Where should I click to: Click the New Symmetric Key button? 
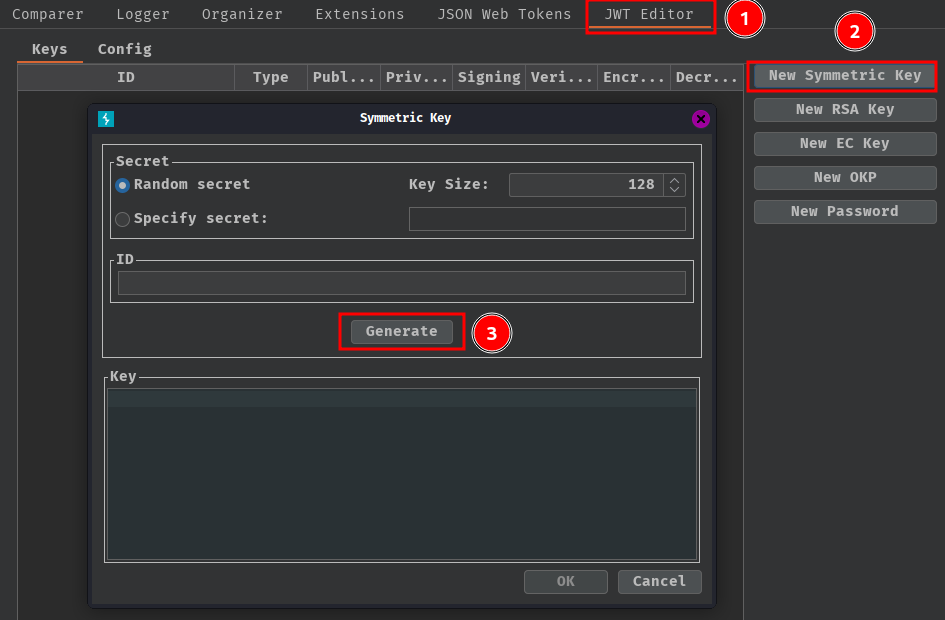click(845, 76)
